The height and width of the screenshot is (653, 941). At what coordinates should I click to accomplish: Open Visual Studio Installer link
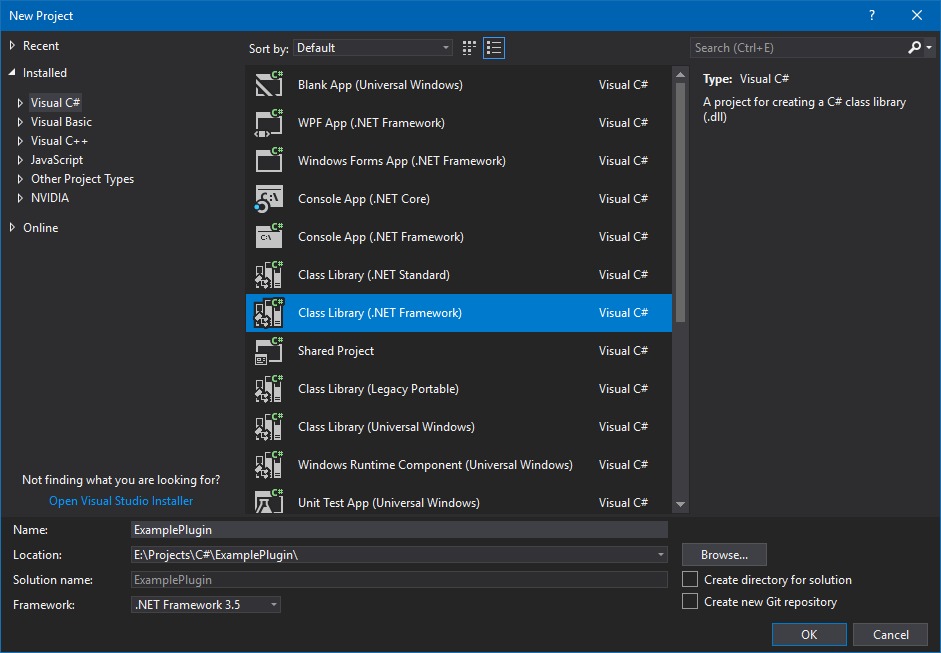pyautogui.click(x=121, y=501)
